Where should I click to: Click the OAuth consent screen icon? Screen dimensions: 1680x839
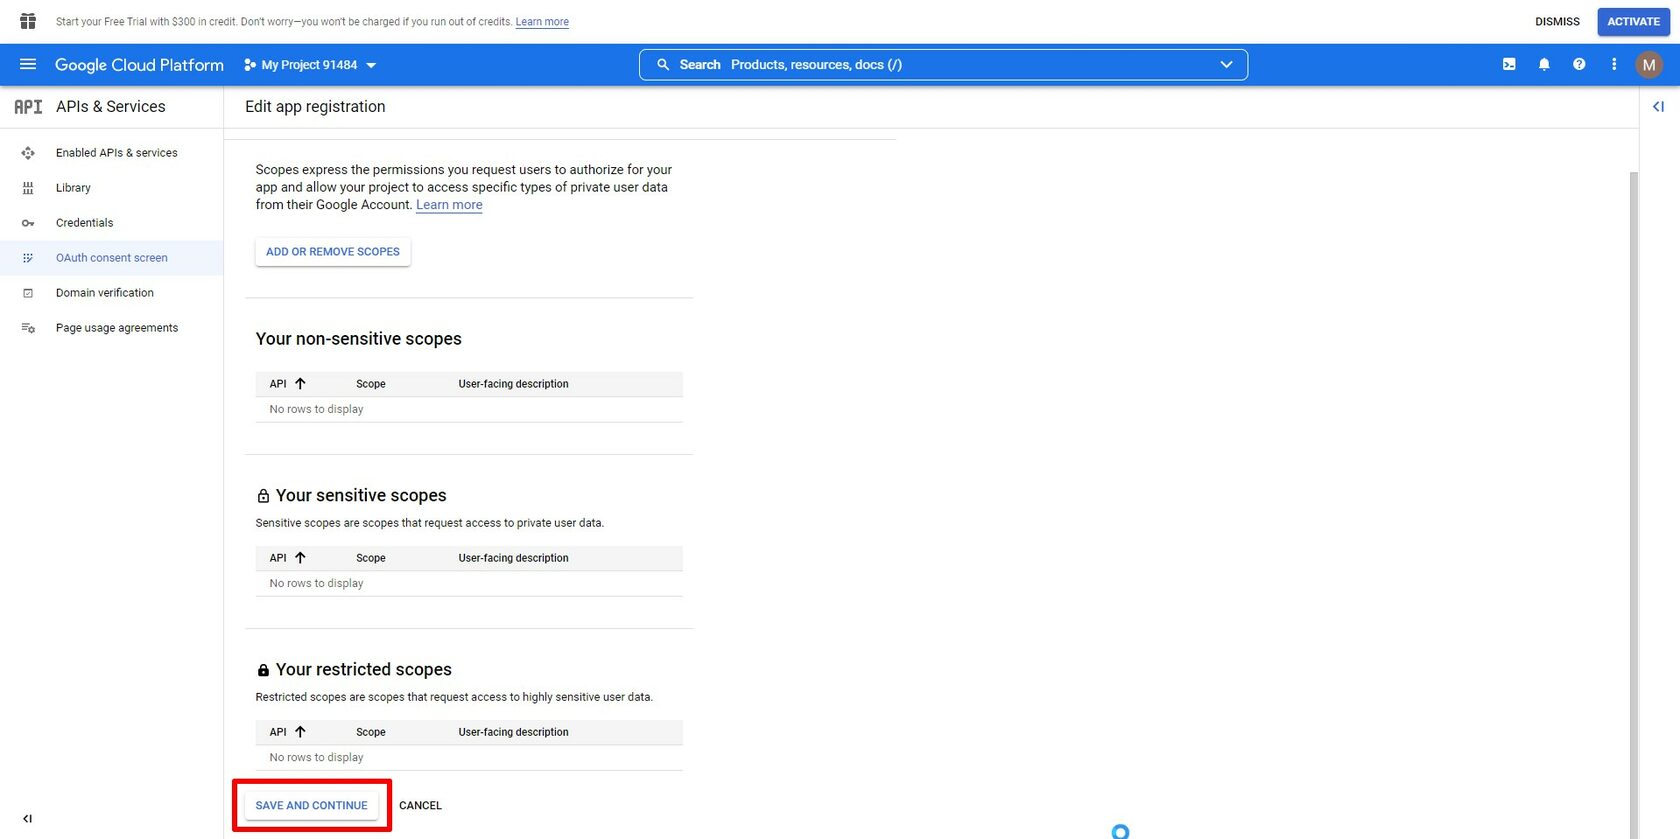tap(28, 258)
